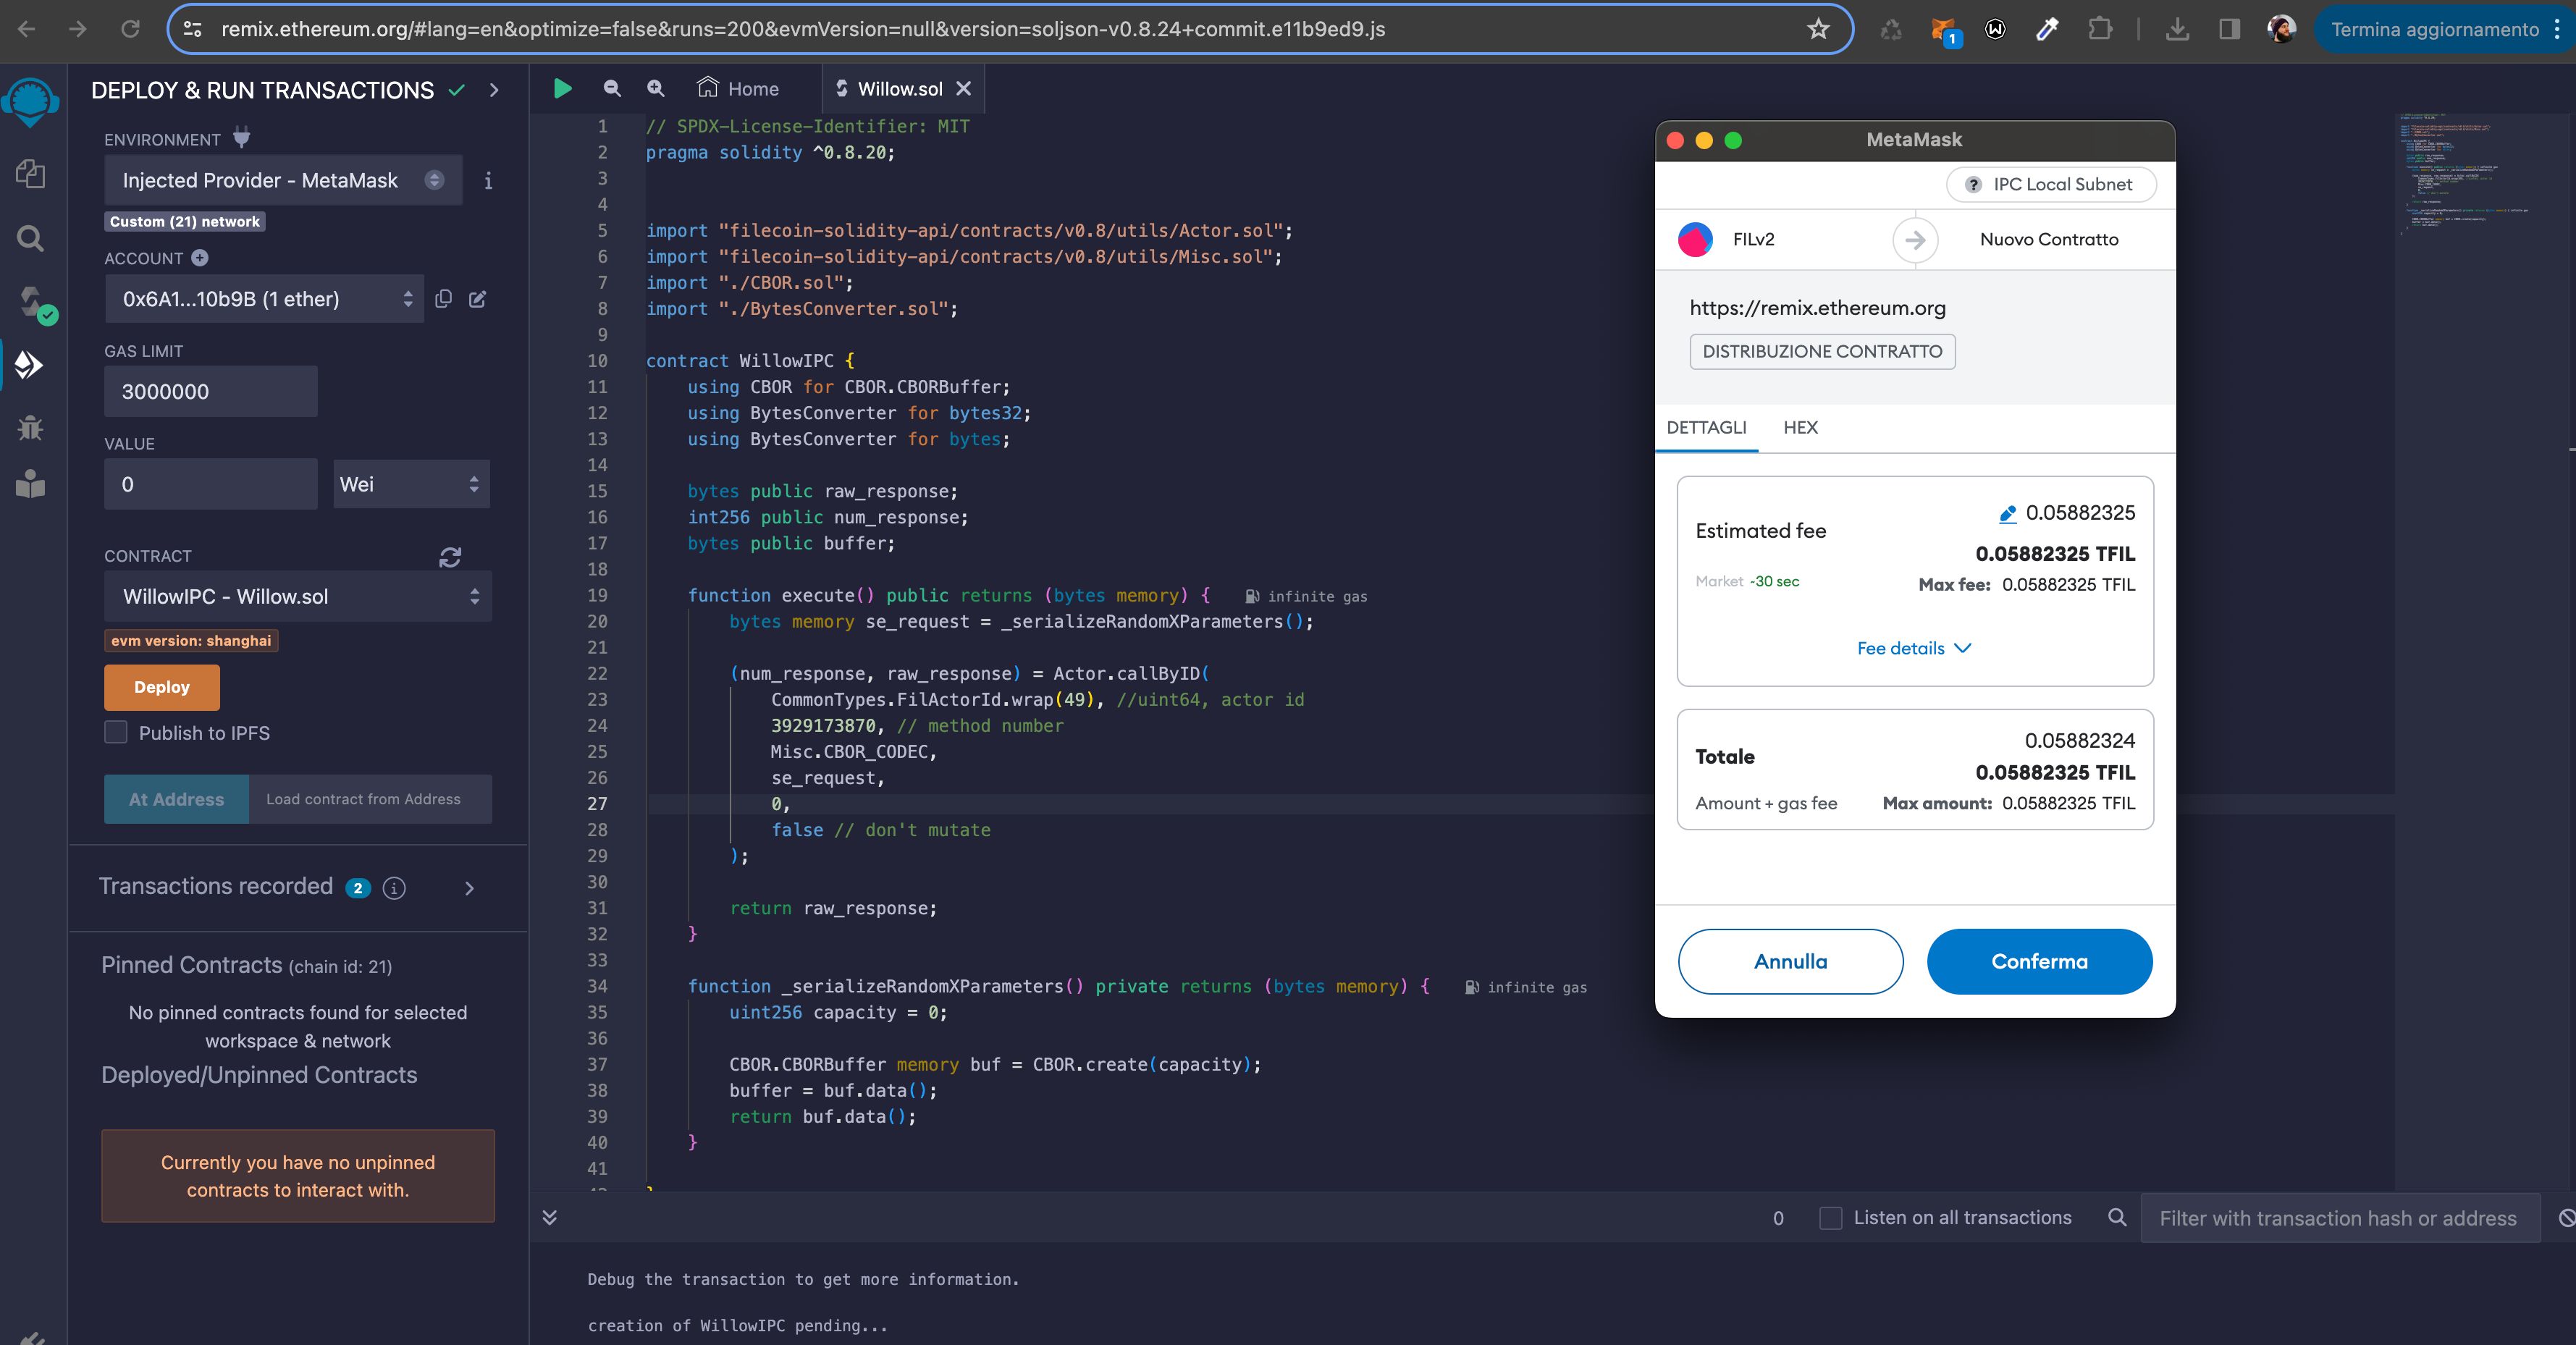
Task: Open browser downloads icon
Action: 2177,29
